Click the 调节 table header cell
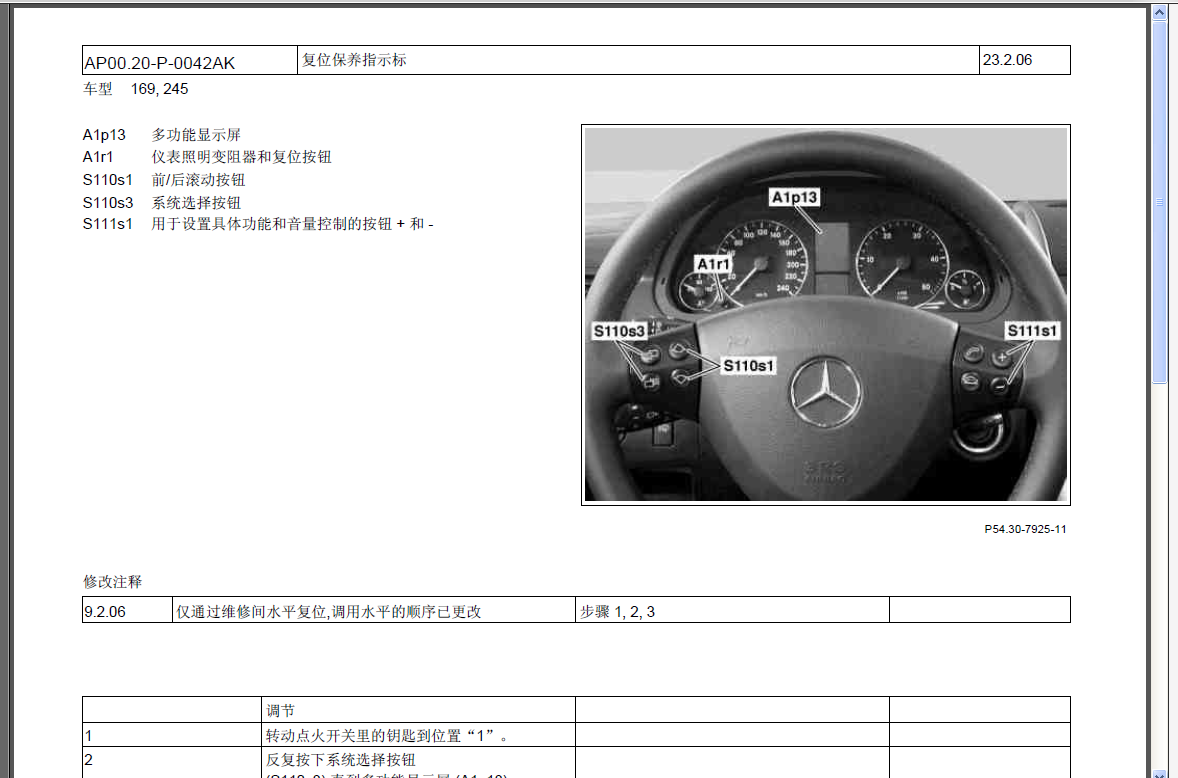The image size is (1178, 778). click(x=418, y=710)
